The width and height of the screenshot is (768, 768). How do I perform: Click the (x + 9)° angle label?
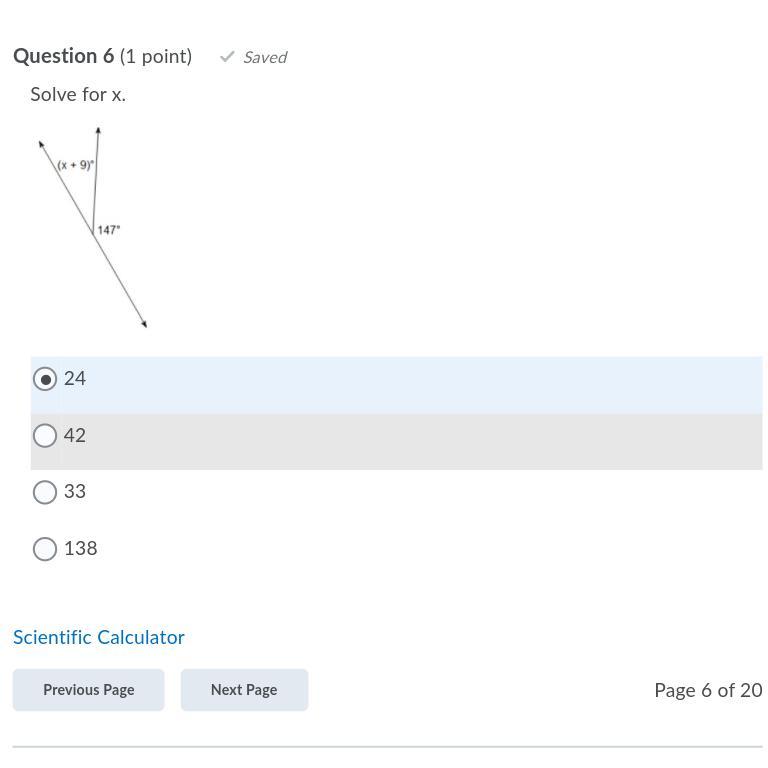[x=75, y=165]
